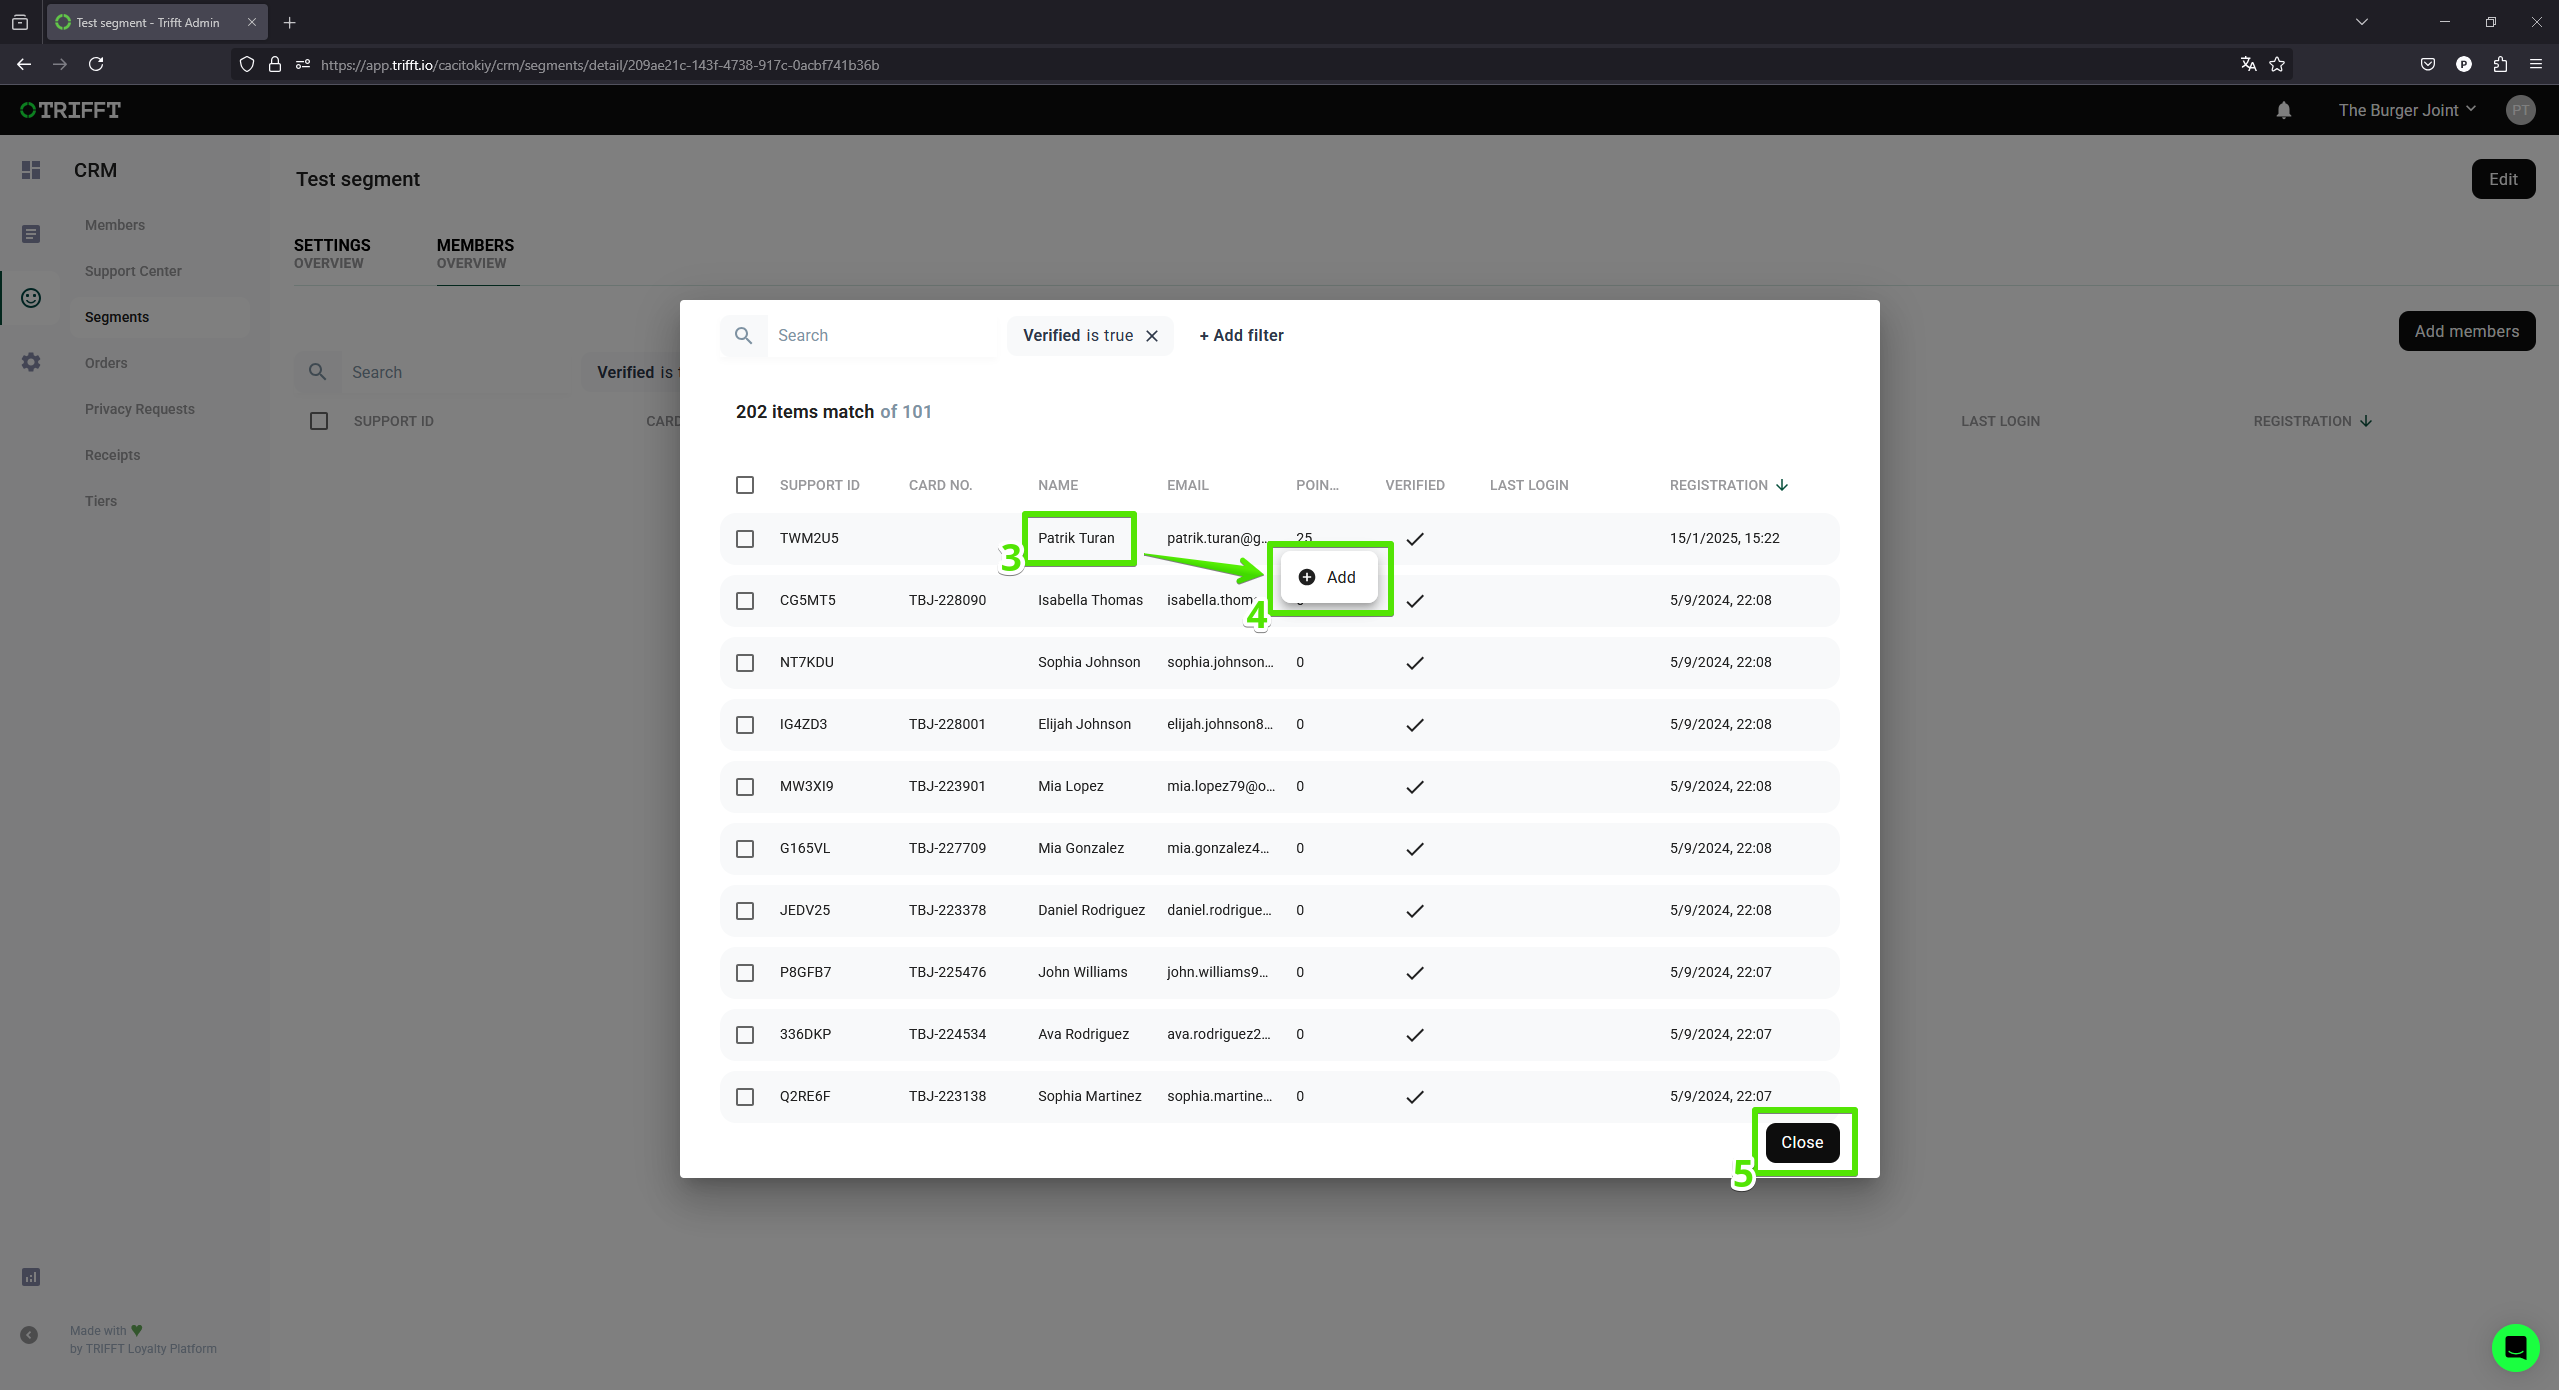Click the search icon in the modal

743,334
